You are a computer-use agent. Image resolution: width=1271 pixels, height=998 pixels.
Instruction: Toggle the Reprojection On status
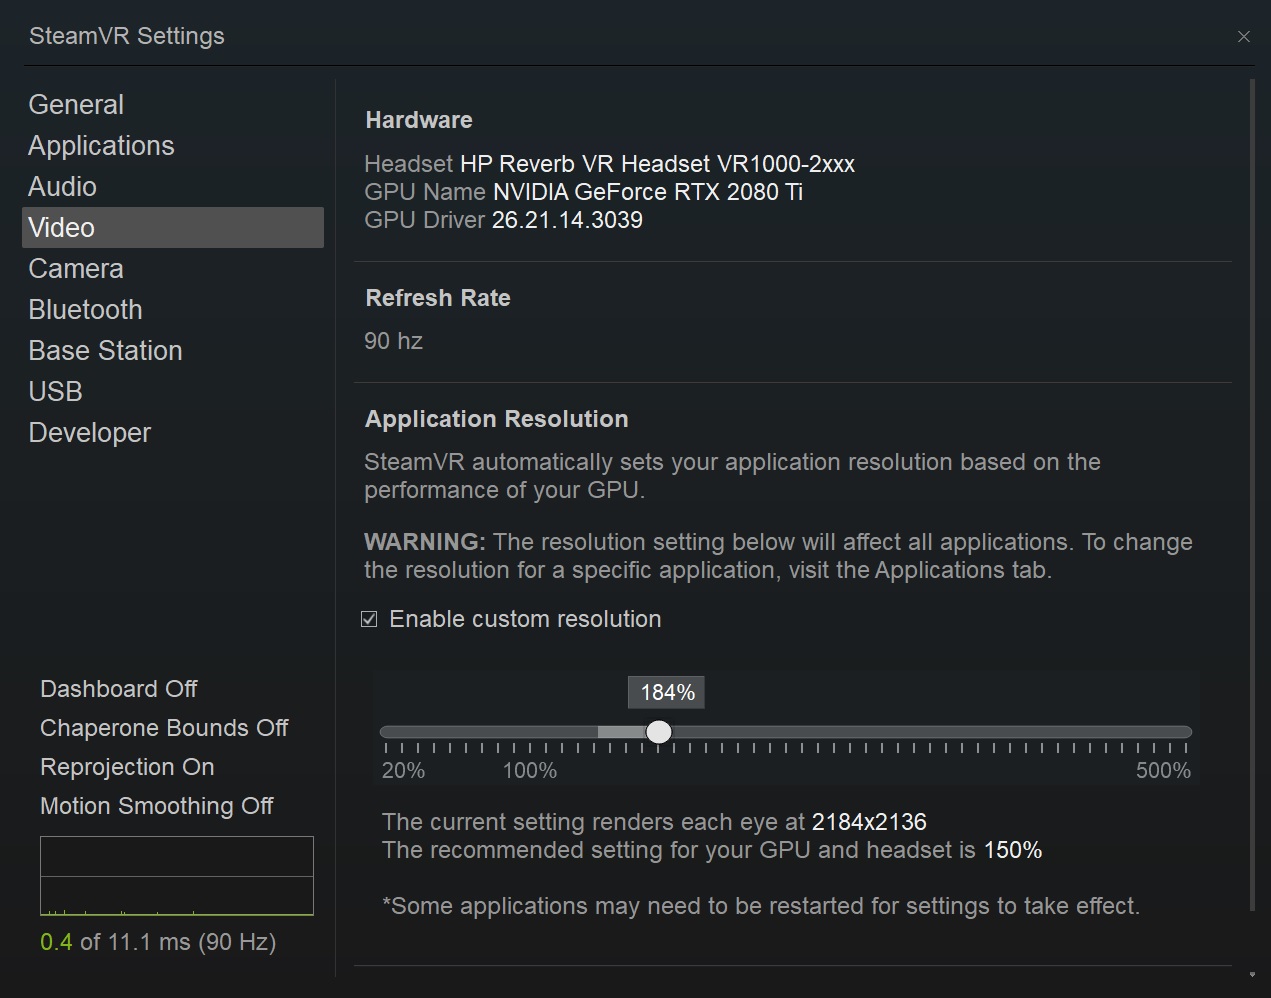127,767
